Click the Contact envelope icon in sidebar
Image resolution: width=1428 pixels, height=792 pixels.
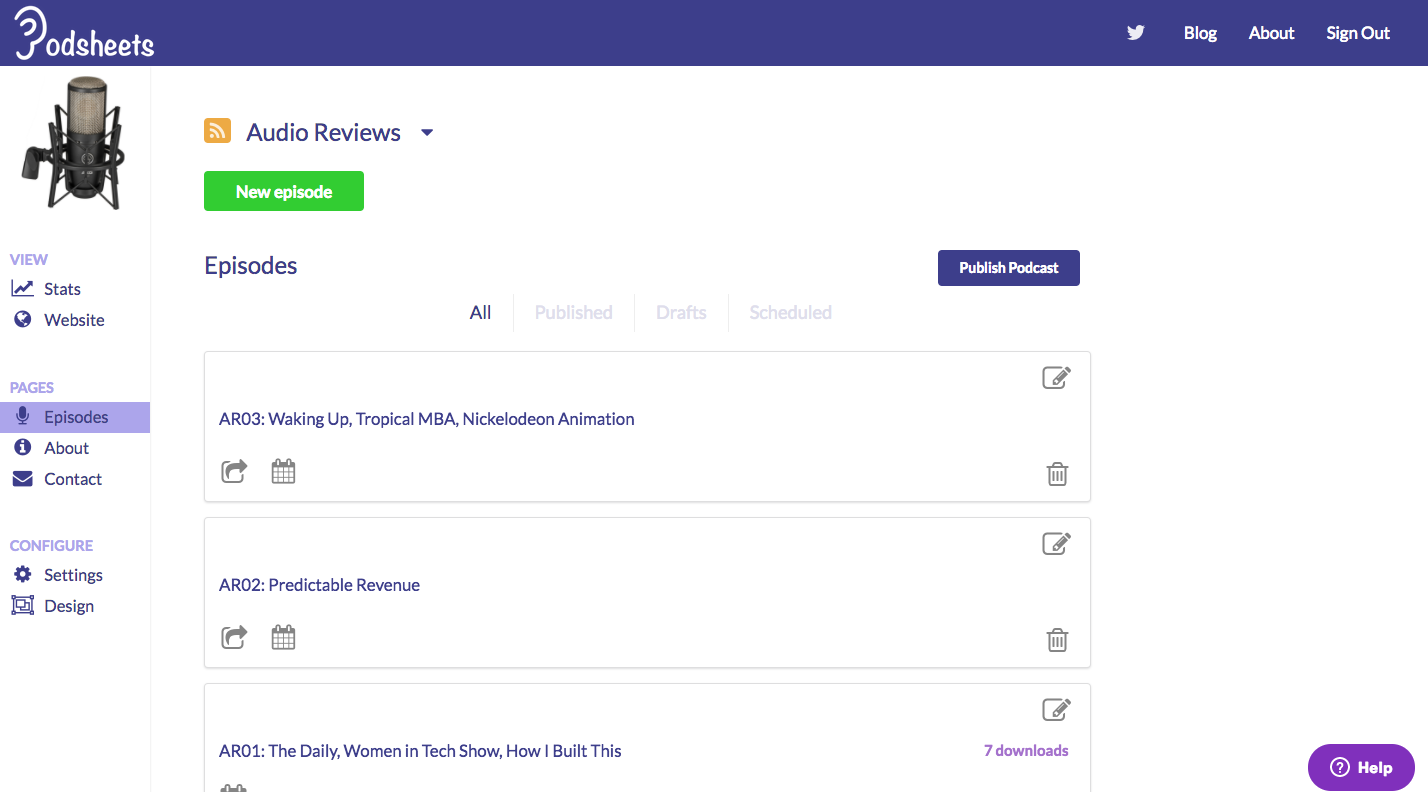tap(22, 479)
